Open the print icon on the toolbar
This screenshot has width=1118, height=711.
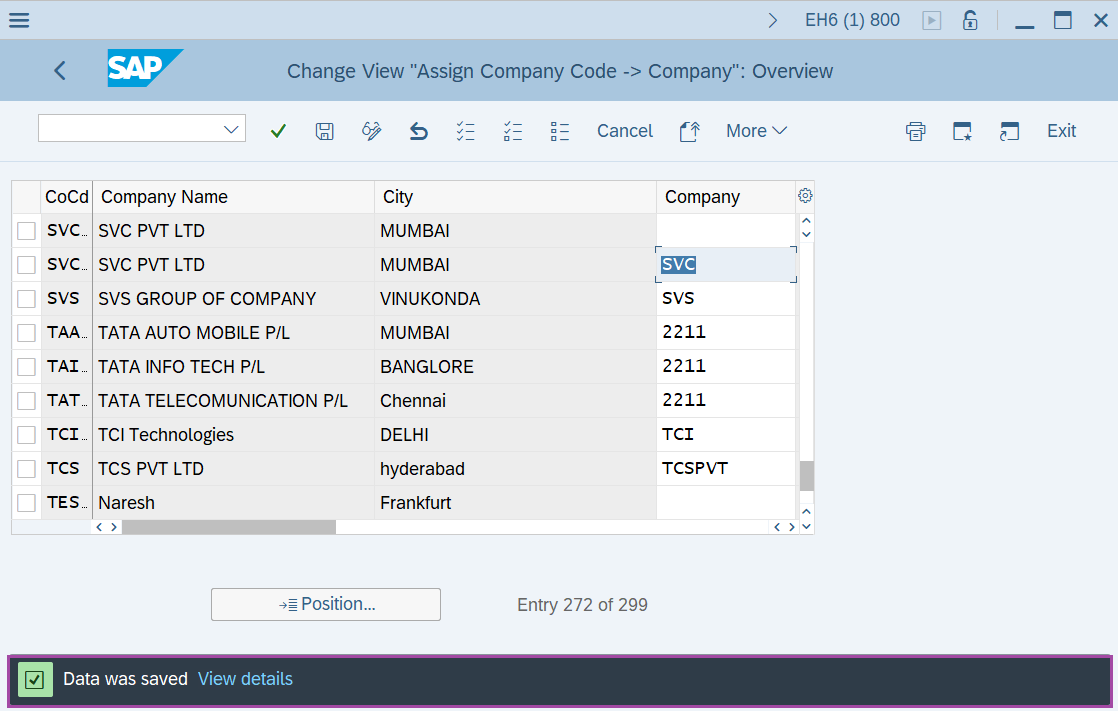(x=915, y=130)
